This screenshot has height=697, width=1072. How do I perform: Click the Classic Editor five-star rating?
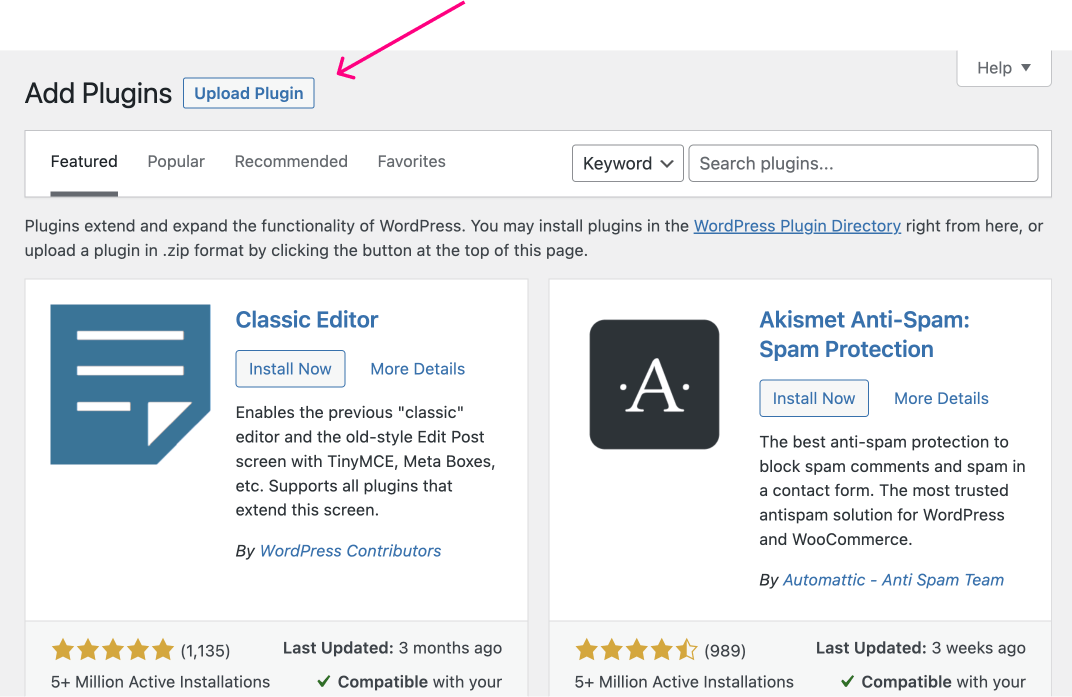pos(113,650)
